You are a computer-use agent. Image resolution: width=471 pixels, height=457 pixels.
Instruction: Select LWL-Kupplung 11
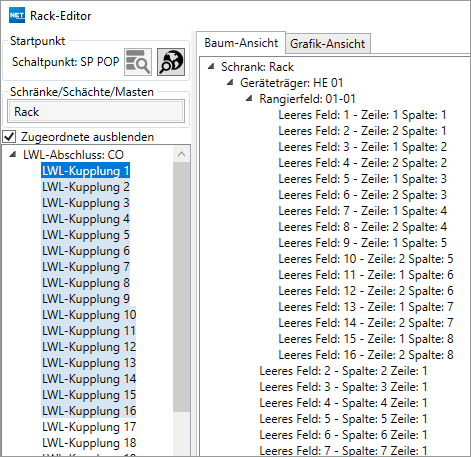tap(89, 331)
